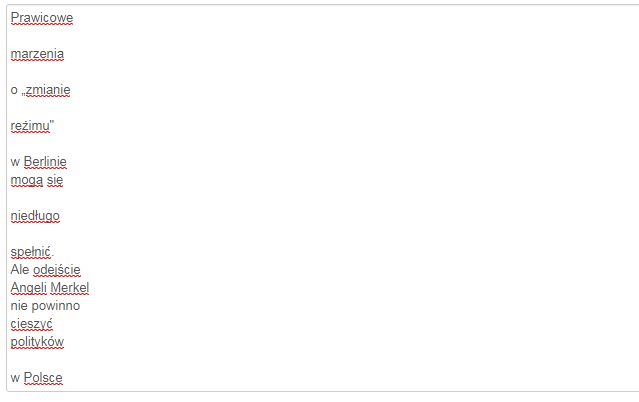Place cursor on the word "odejście"
Image resolution: width=639 pixels, height=402 pixels.
click(x=57, y=270)
